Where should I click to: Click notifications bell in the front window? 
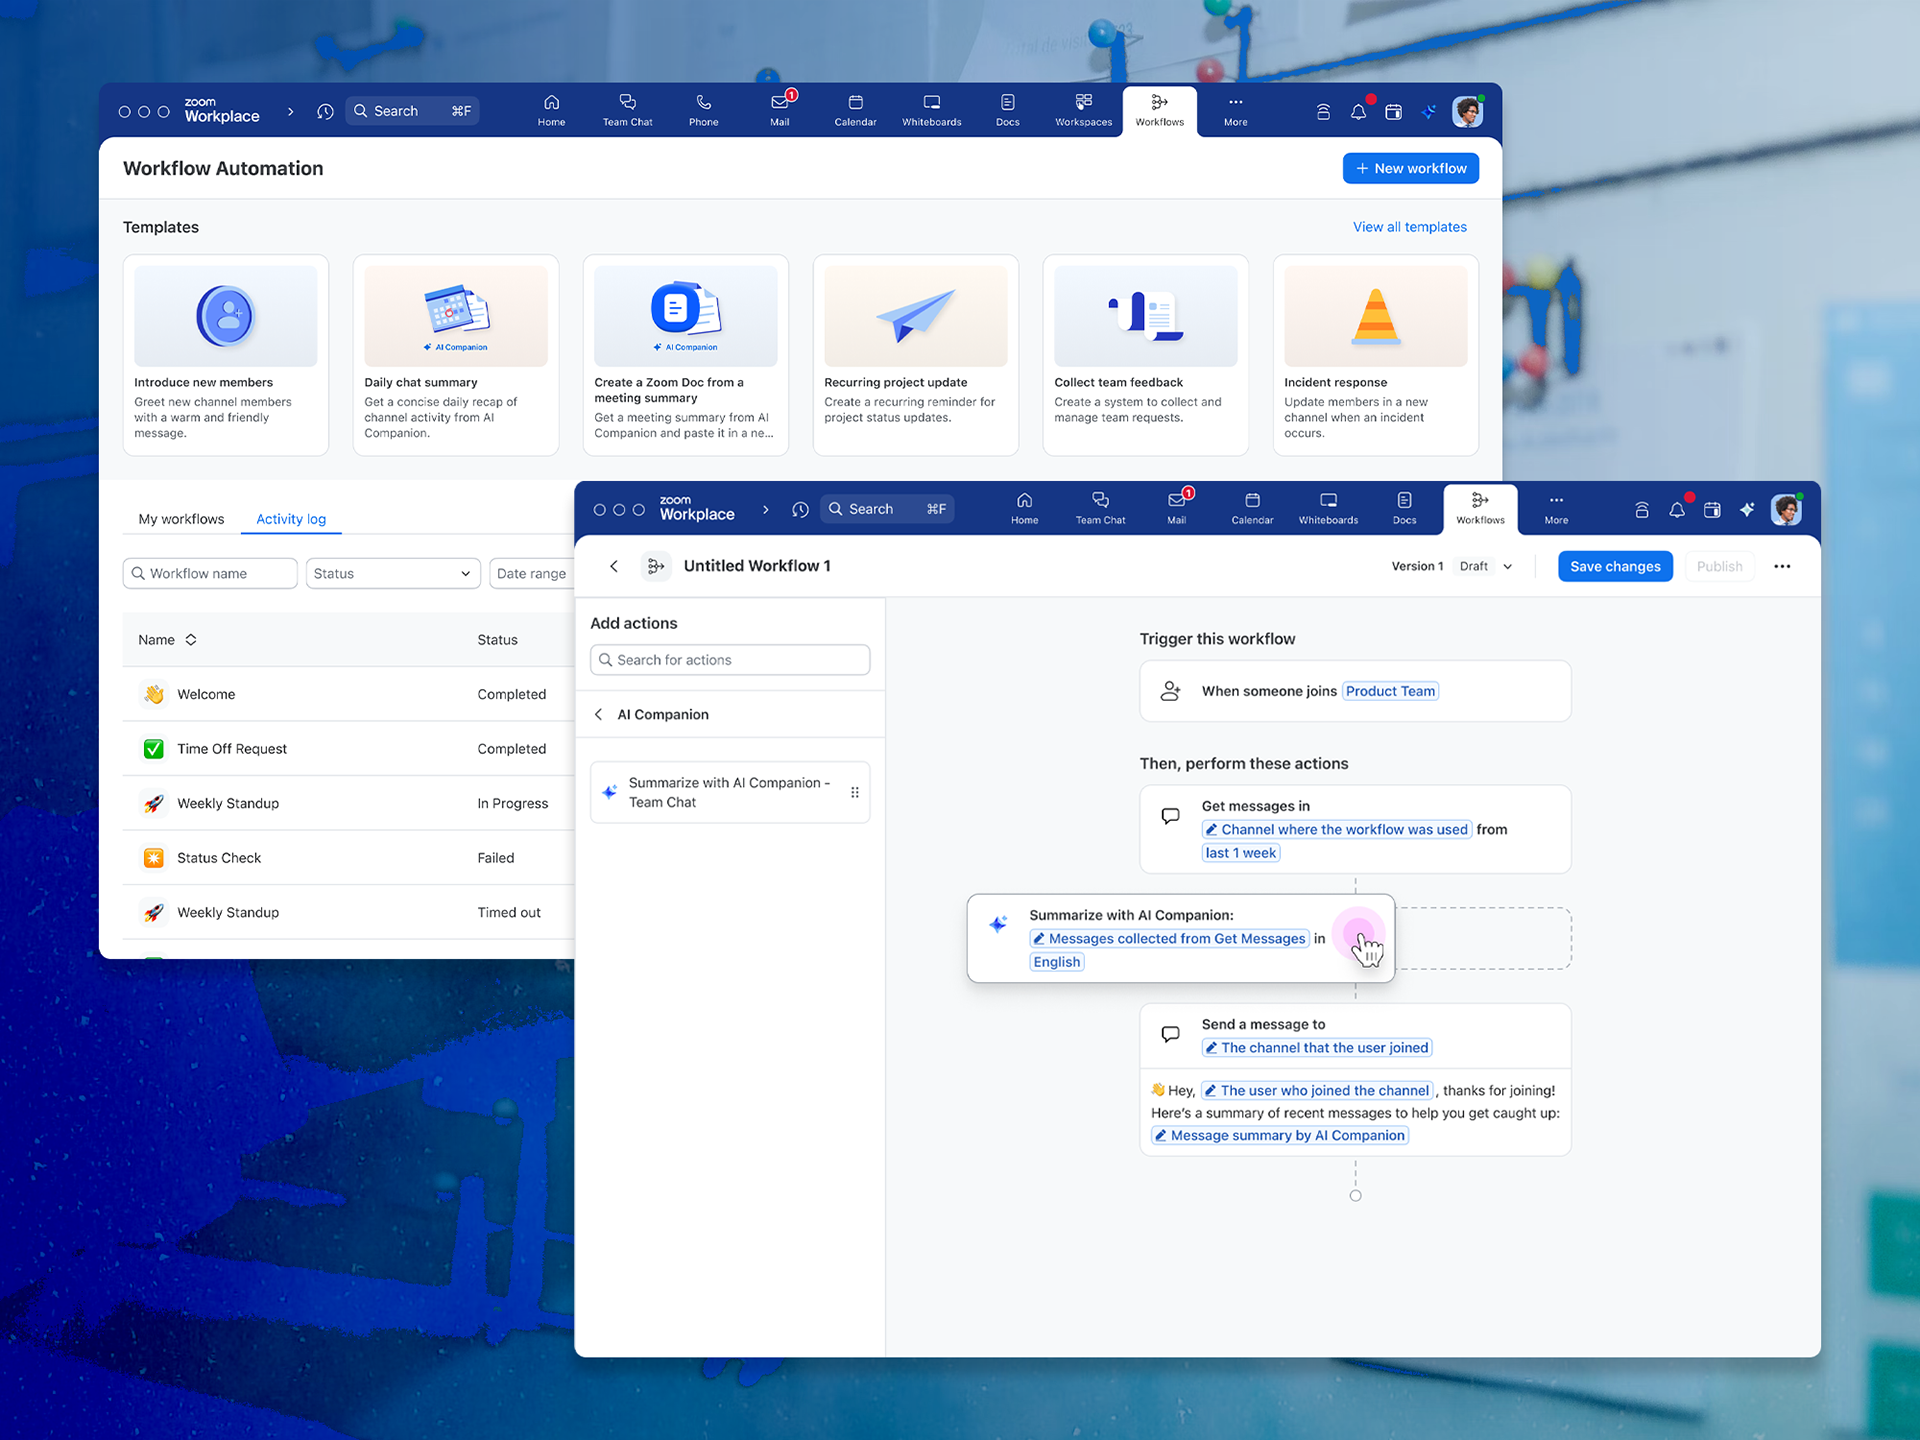(1677, 510)
